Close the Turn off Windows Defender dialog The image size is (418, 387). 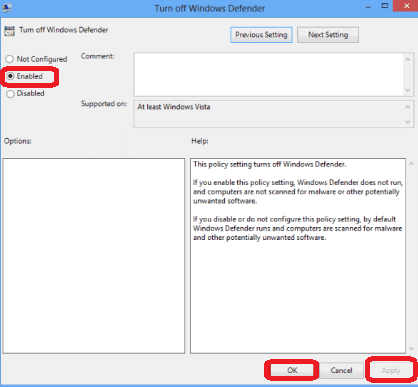click(x=406, y=6)
